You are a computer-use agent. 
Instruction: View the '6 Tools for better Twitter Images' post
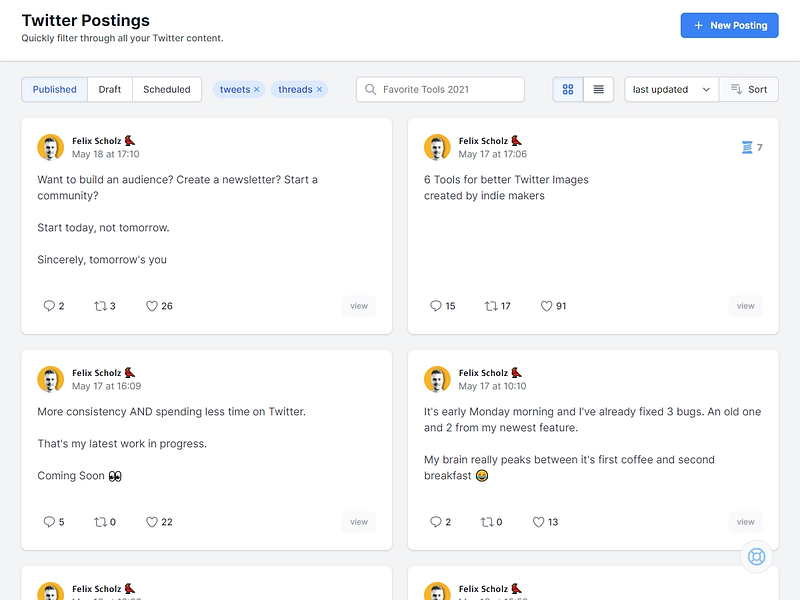click(745, 306)
